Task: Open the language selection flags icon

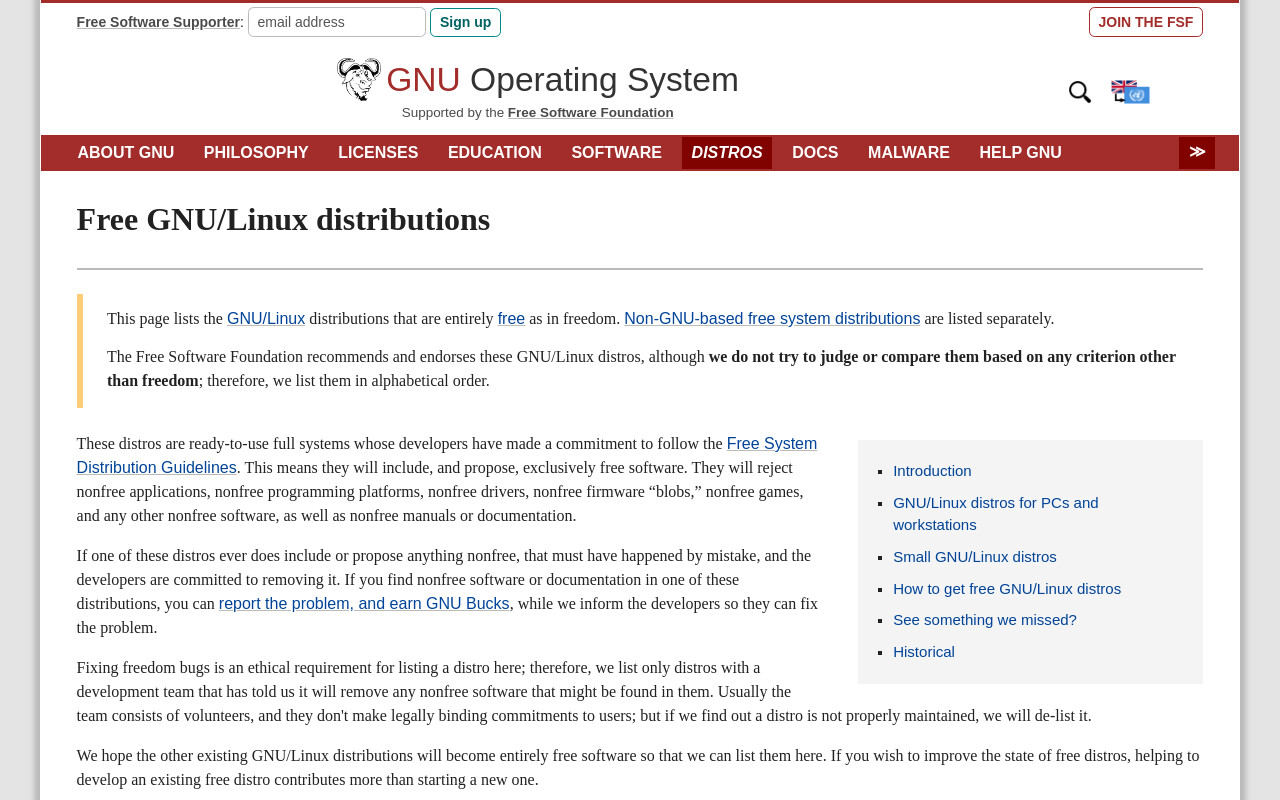Action: coord(1131,92)
